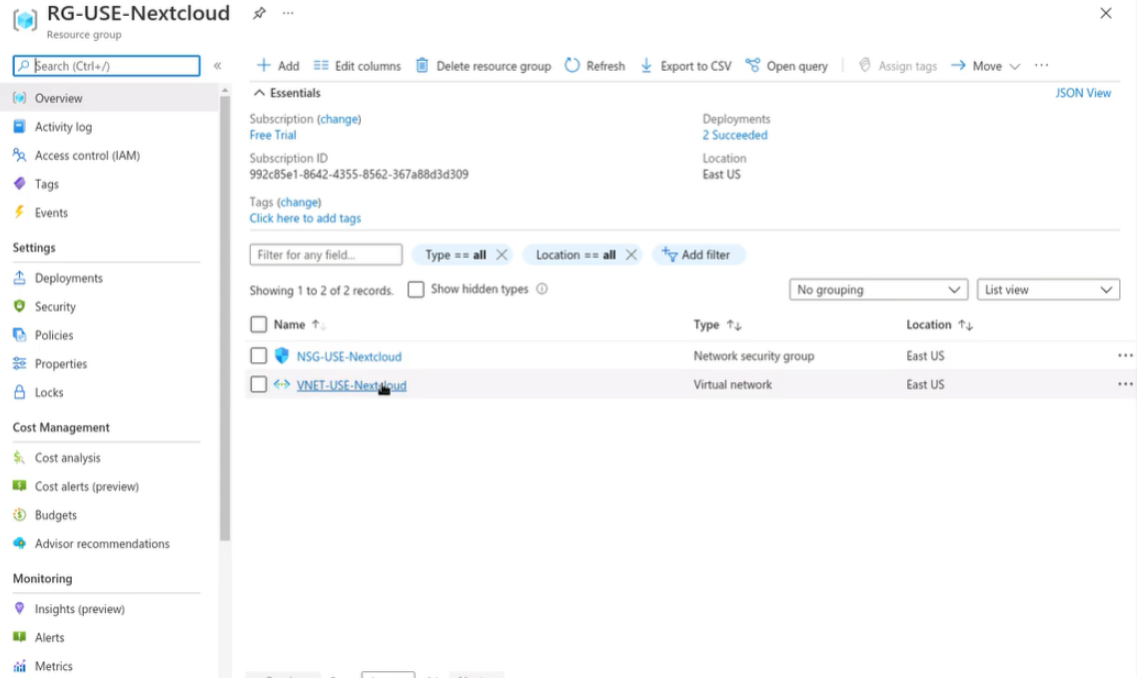
Task: Open Access control (IAM)
Action: (x=87, y=155)
